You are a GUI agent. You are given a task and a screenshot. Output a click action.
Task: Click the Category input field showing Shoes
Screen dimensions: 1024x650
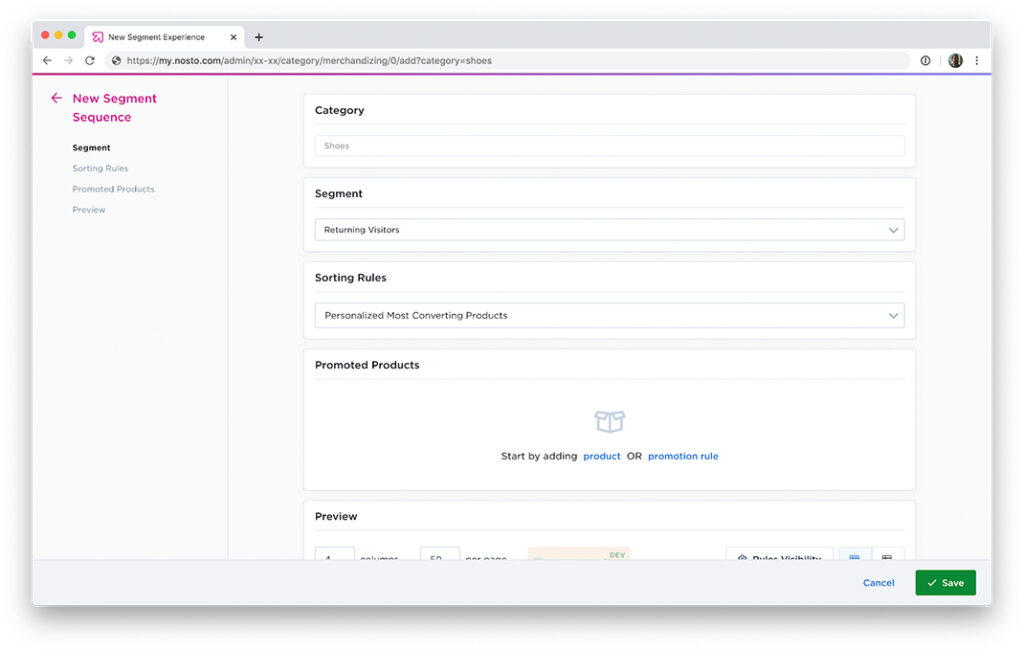(x=609, y=146)
